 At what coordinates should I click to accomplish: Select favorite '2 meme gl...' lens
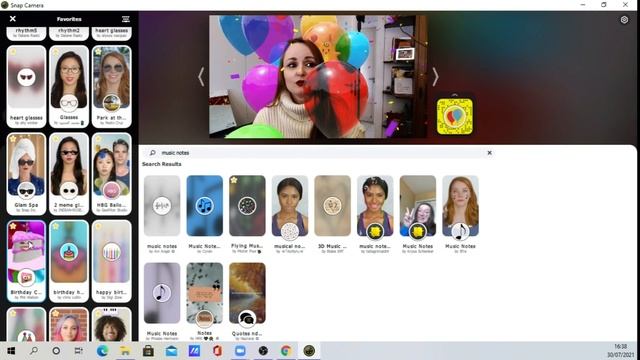[x=69, y=173]
